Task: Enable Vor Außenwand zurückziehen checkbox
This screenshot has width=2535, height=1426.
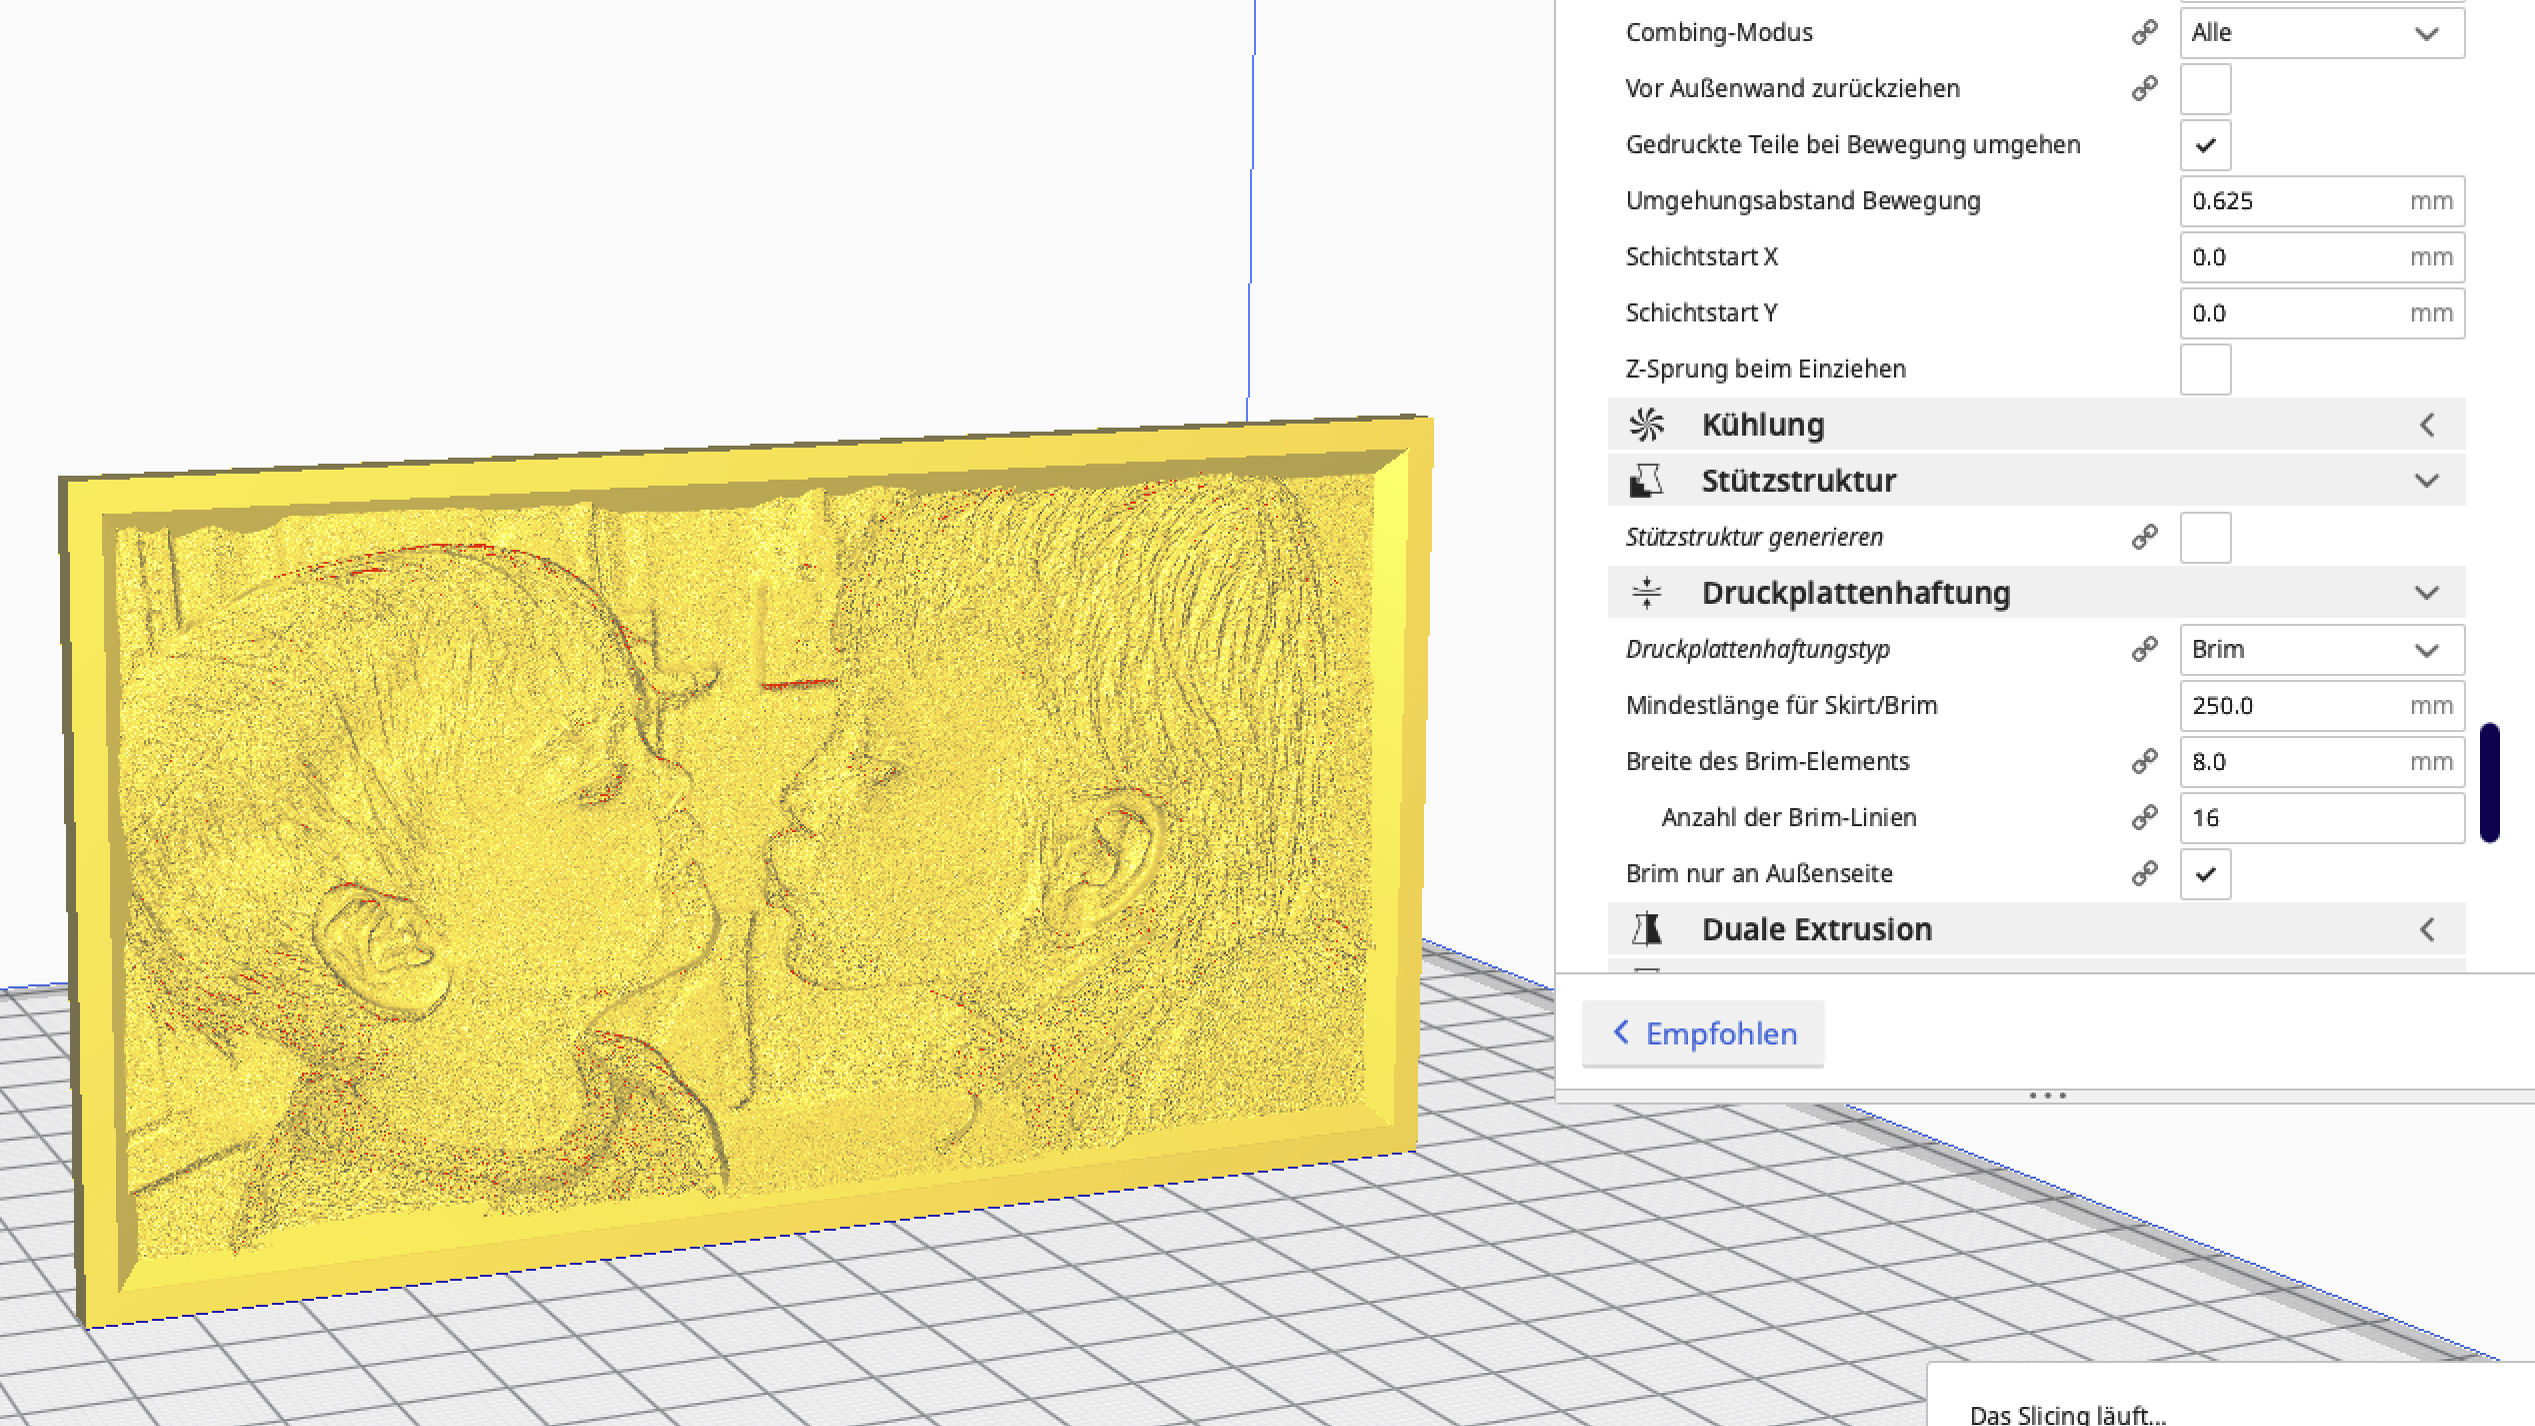Action: (x=2205, y=89)
